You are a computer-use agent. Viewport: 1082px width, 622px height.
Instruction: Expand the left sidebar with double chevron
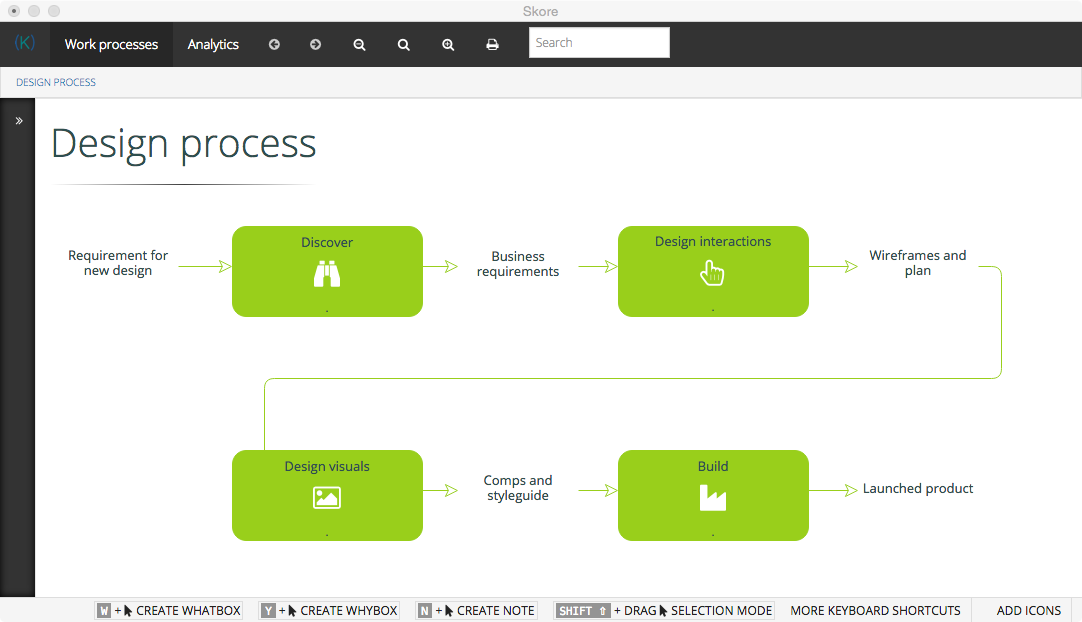[x=19, y=121]
